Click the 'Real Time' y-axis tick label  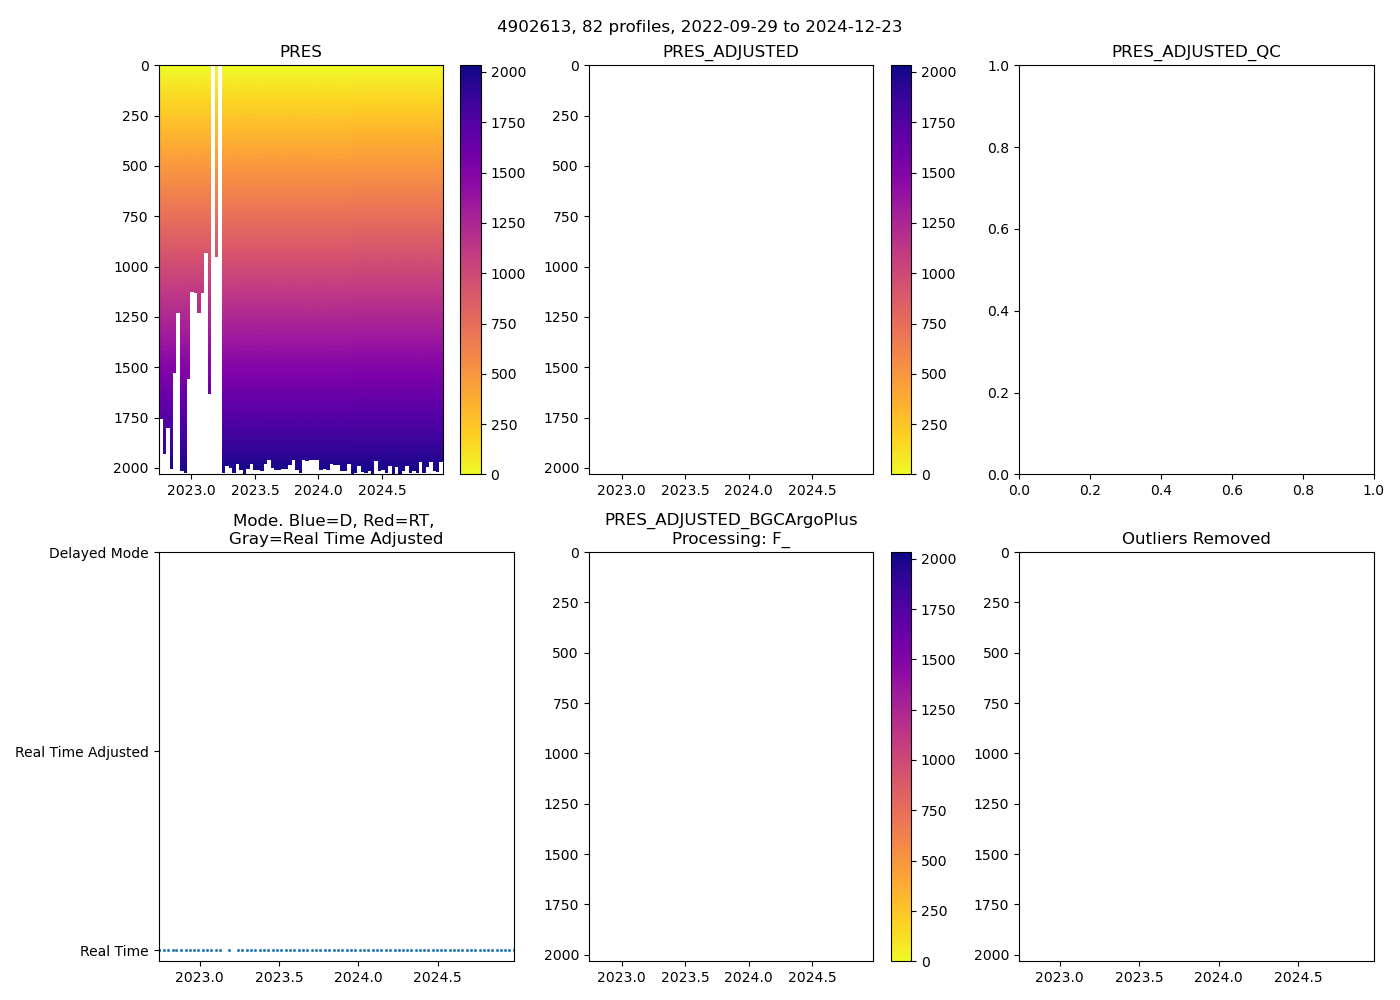114,951
